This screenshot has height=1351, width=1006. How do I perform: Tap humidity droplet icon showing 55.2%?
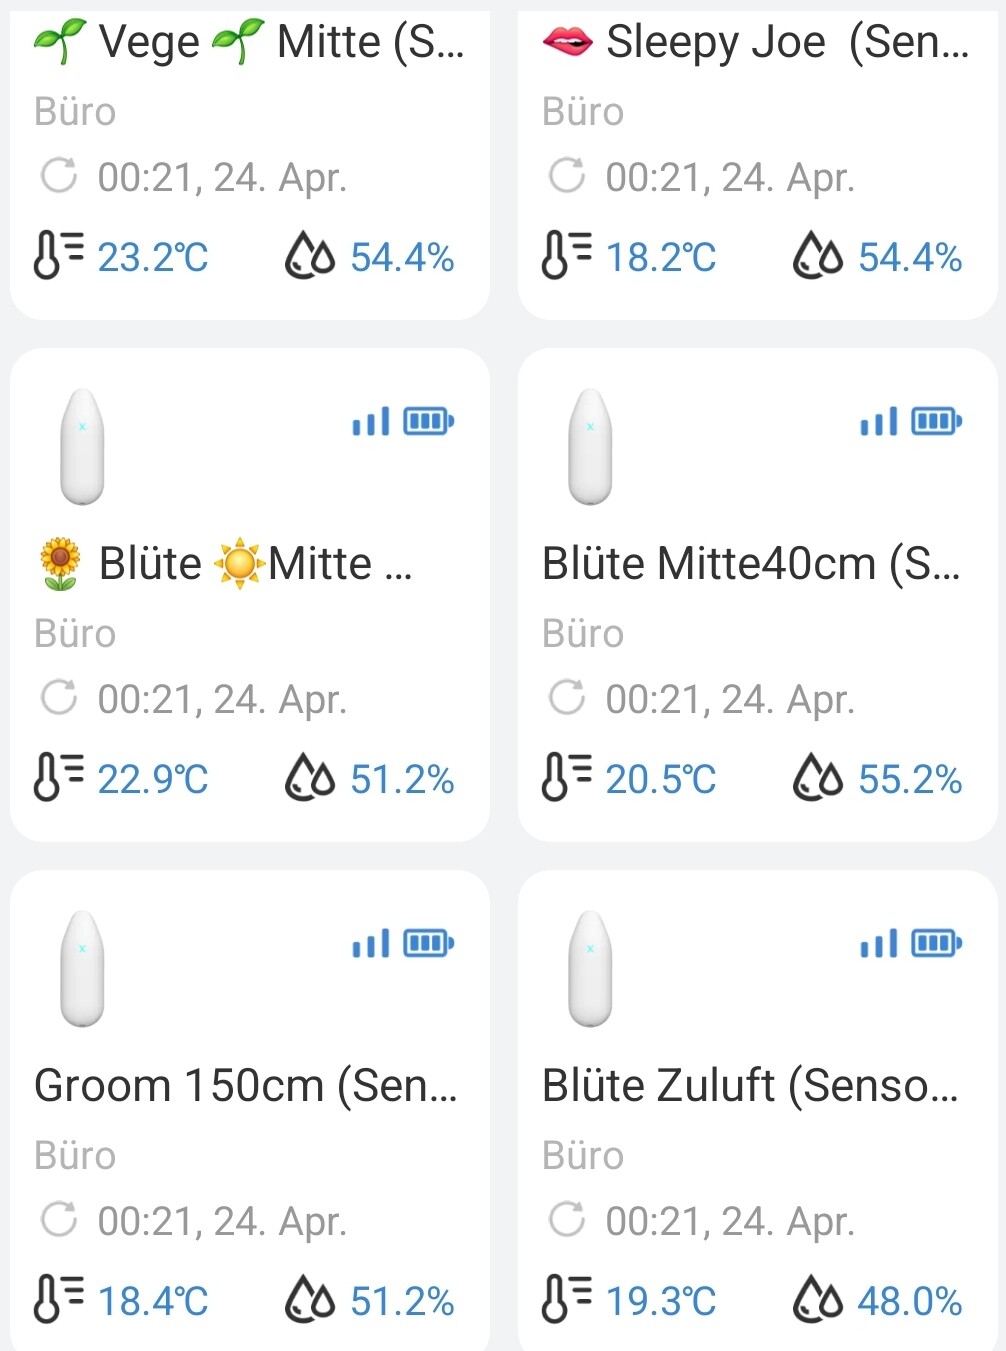point(818,778)
